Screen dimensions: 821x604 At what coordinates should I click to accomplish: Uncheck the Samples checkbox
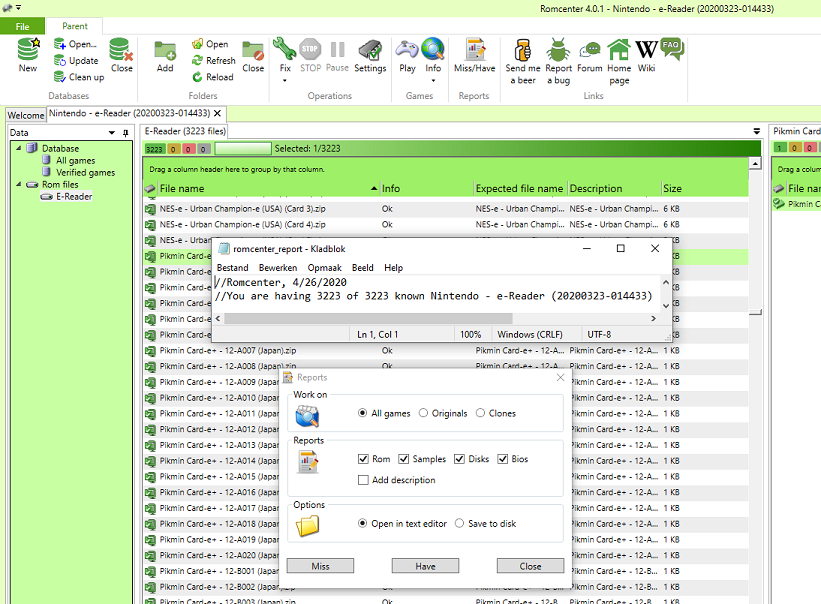click(403, 459)
